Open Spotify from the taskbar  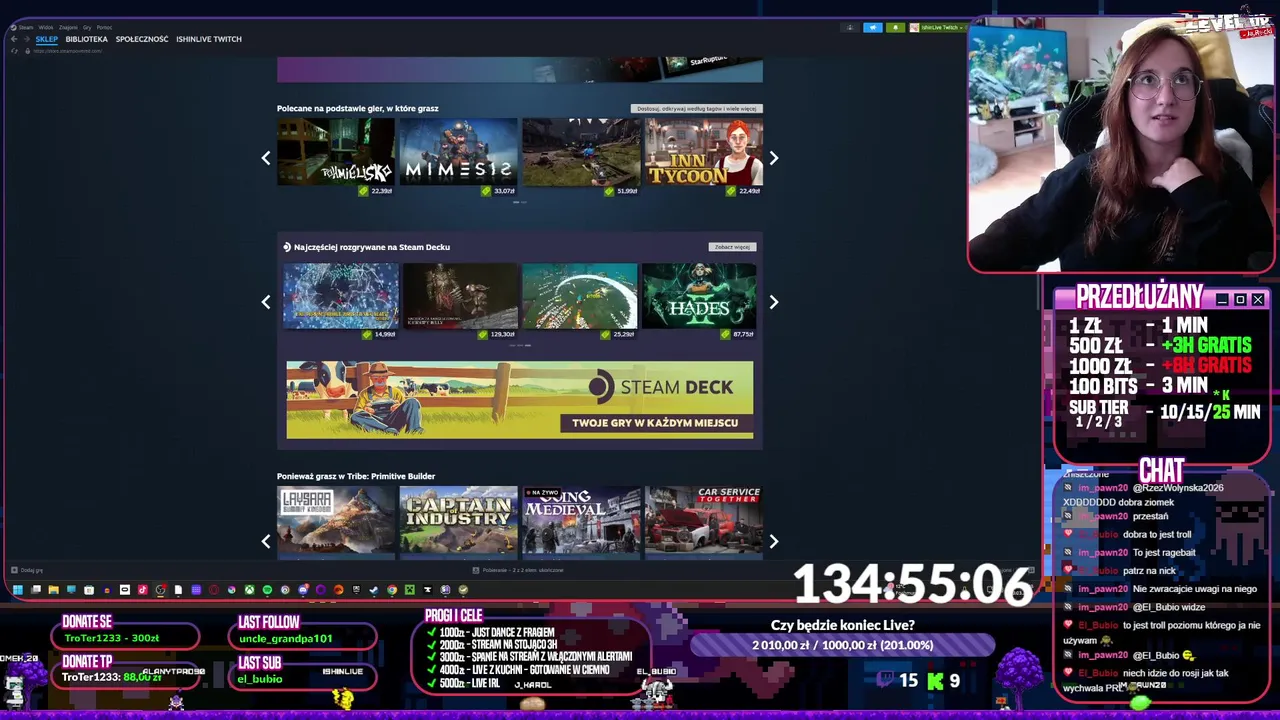pyautogui.click(x=267, y=590)
